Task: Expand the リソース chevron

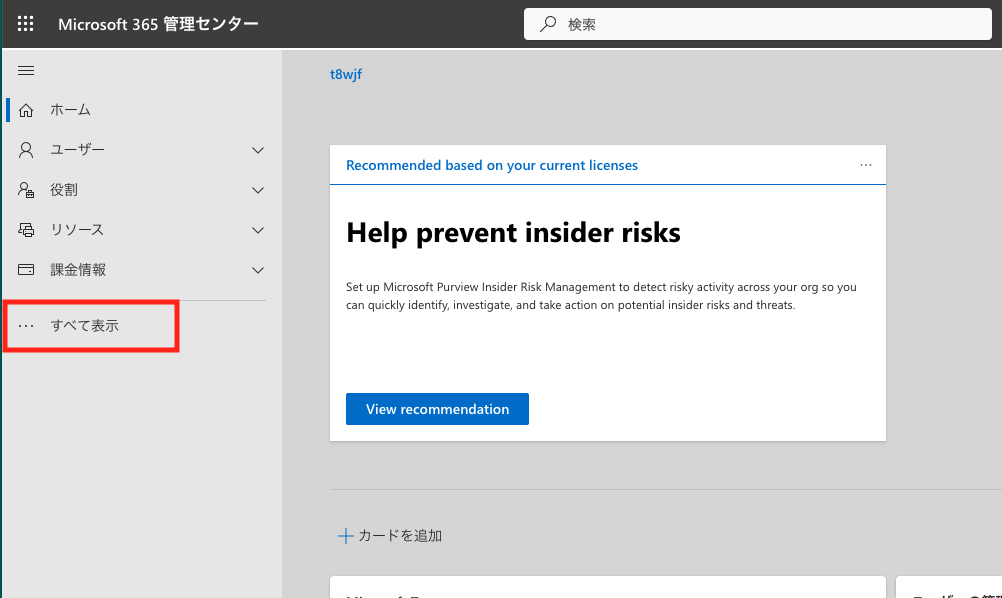Action: click(258, 230)
